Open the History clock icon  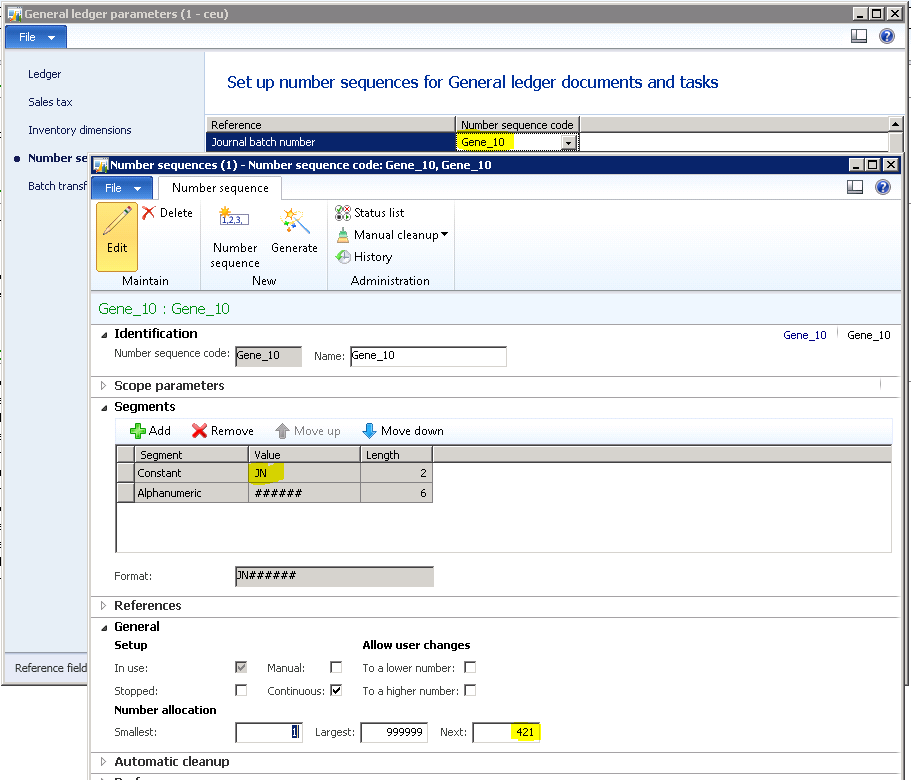click(x=344, y=257)
